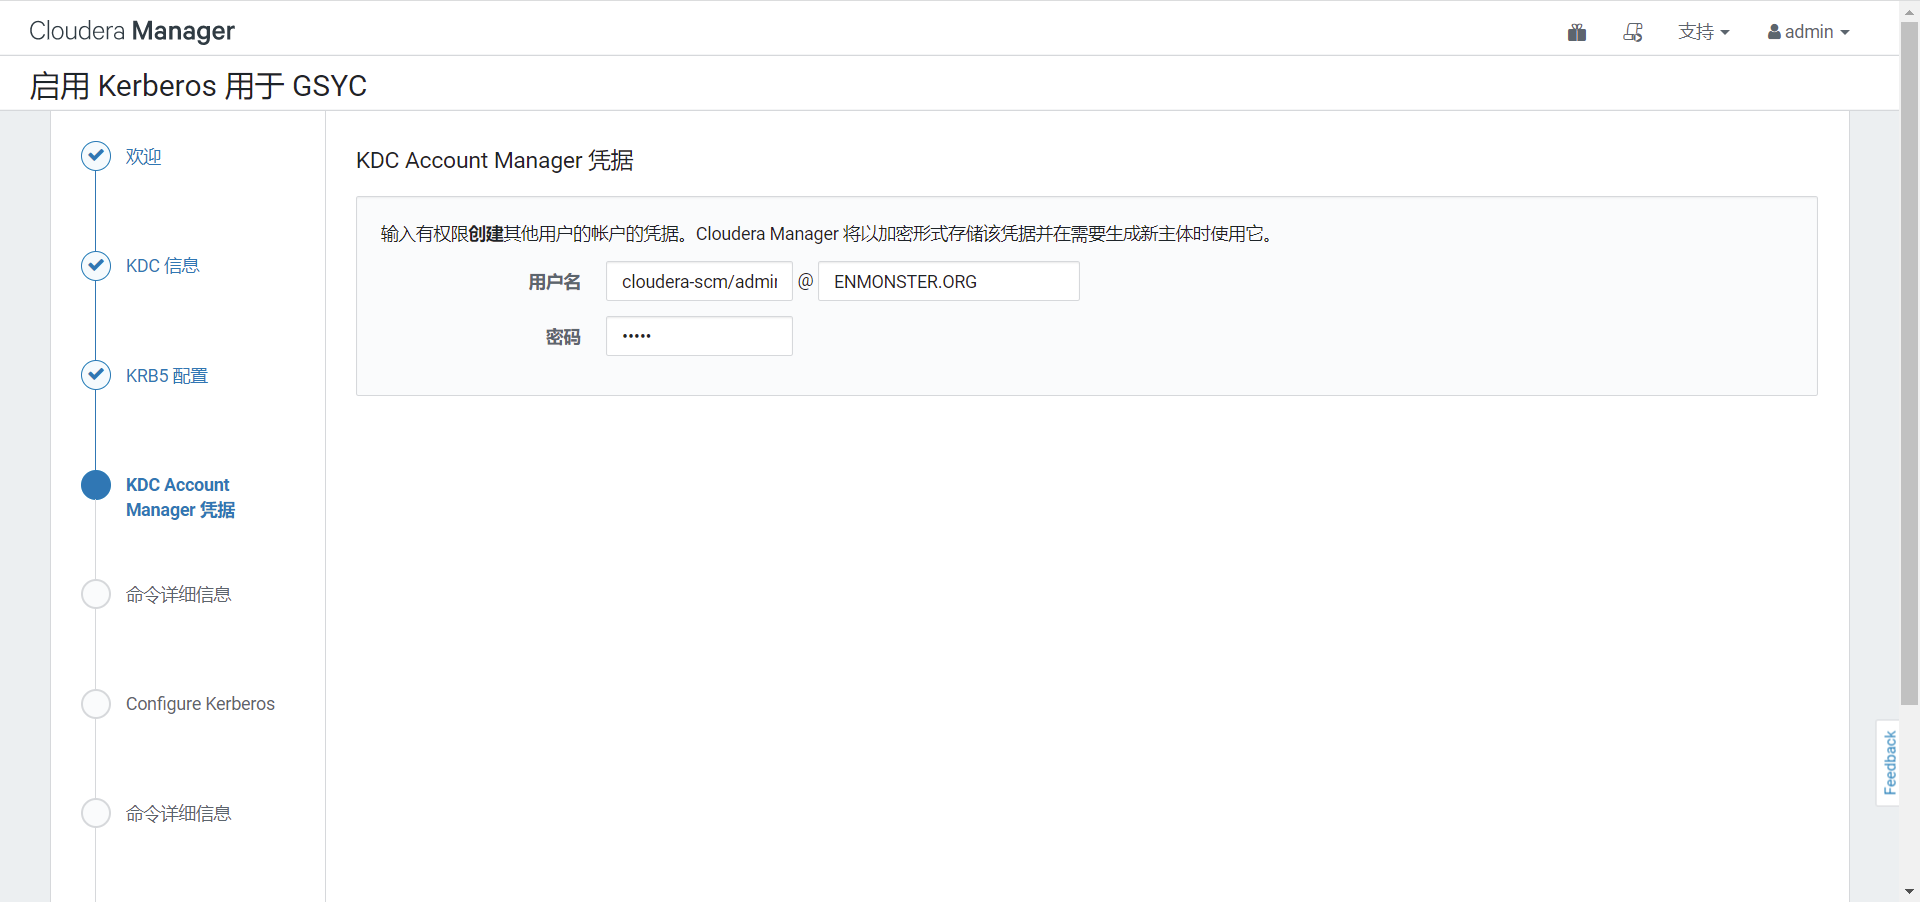The width and height of the screenshot is (1920, 902).
Task: Click the checkmark icon beside 欢迎 step
Action: 95,156
